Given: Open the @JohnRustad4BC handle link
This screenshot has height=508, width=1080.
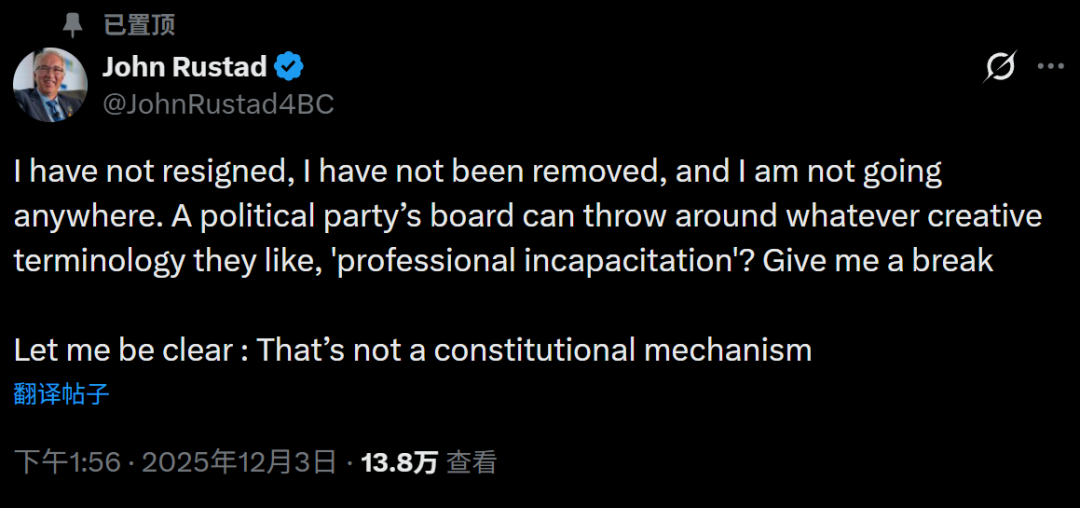Looking at the screenshot, I should (x=218, y=104).
